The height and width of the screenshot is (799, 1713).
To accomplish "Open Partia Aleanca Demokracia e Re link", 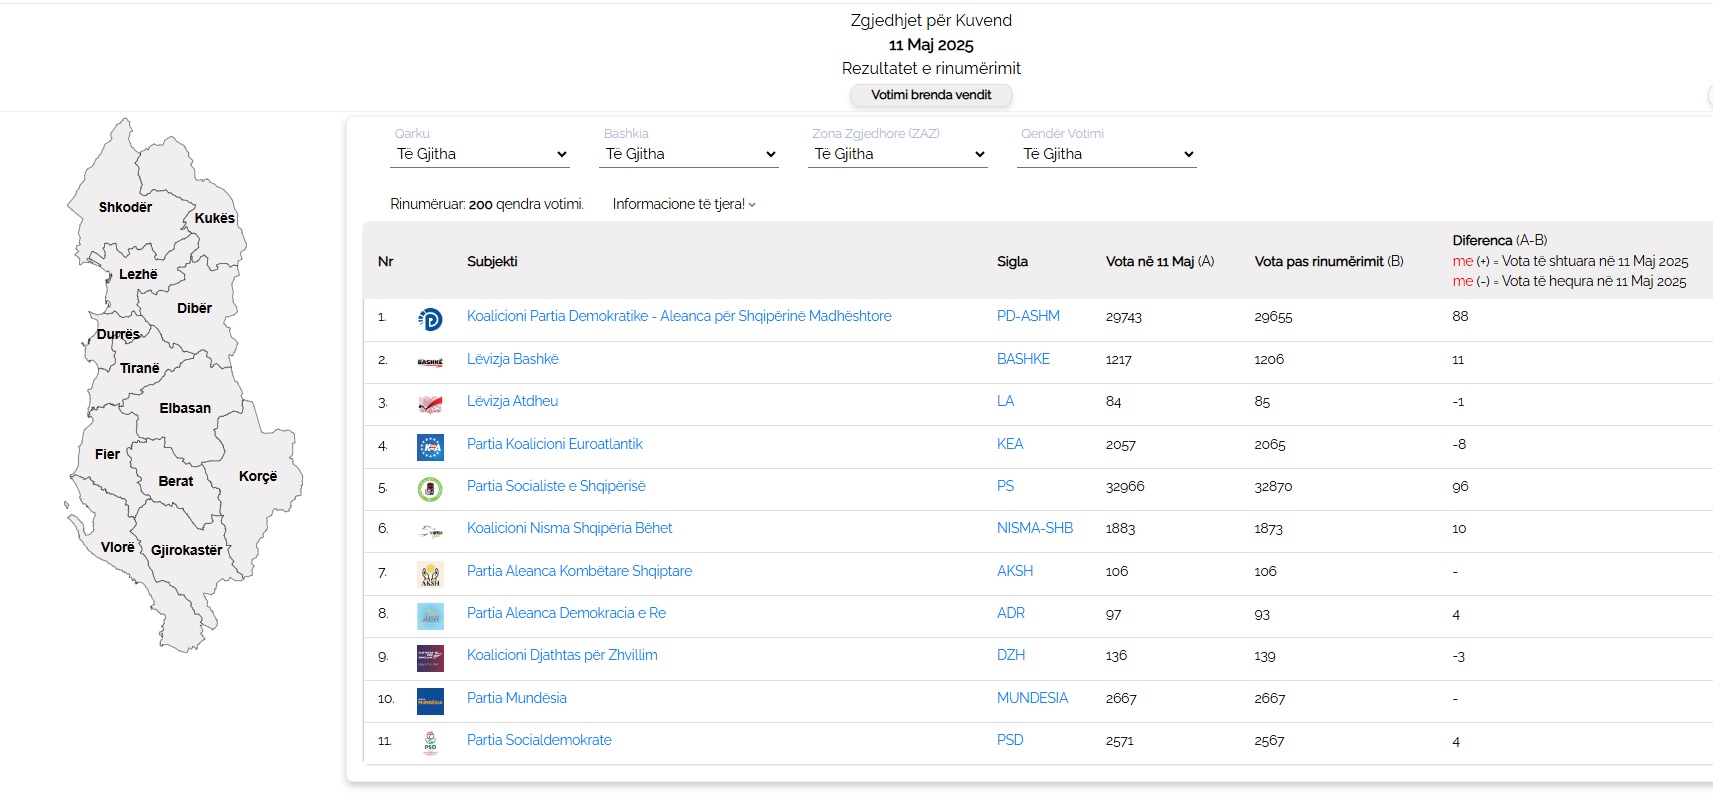I will [x=566, y=613].
